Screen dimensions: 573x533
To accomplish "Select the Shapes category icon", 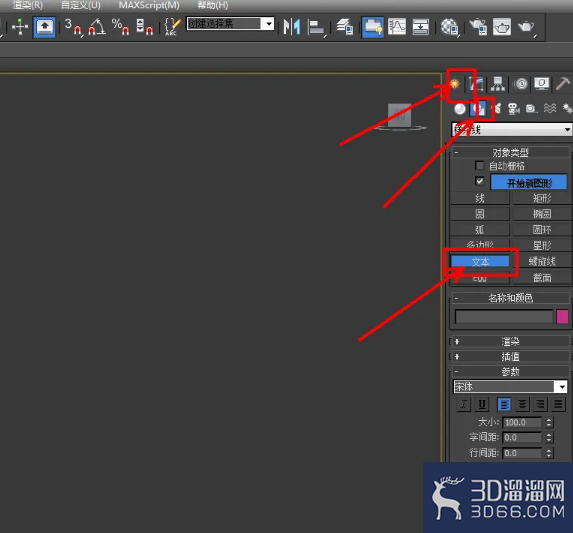I will point(478,108).
